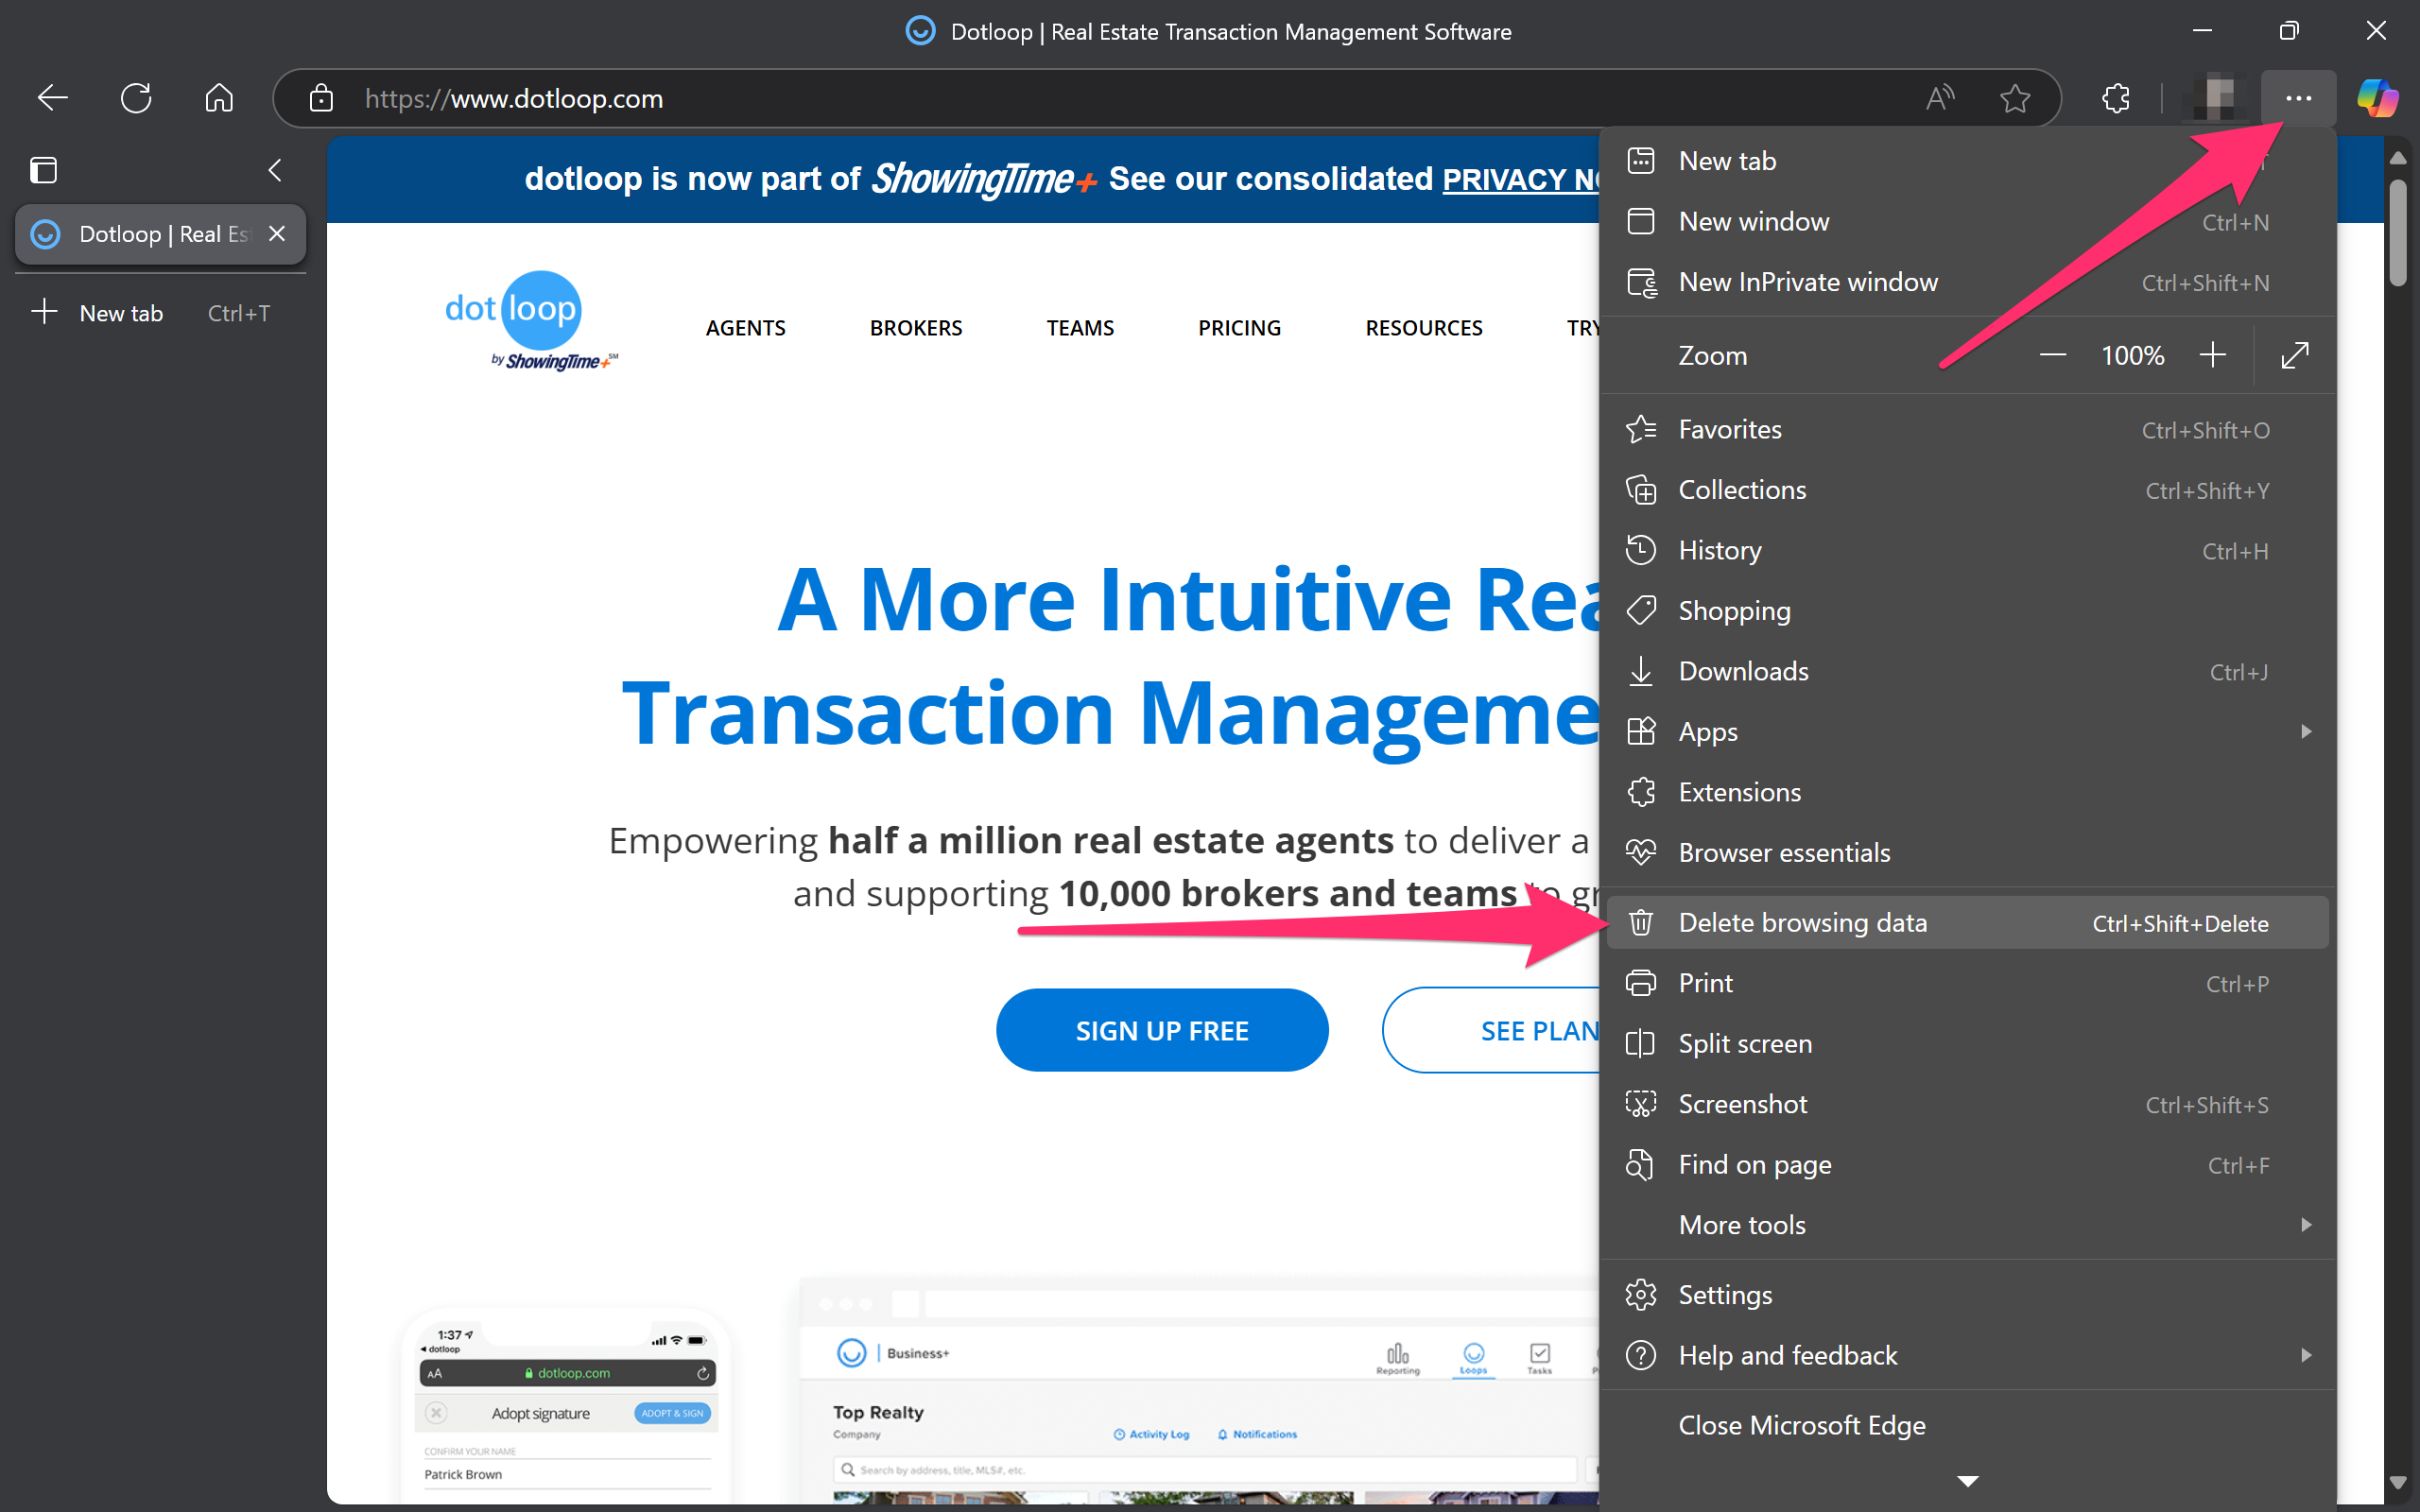Screen dimensions: 2420x1512
Task: Click the Read aloud icon in address bar
Action: point(1940,98)
